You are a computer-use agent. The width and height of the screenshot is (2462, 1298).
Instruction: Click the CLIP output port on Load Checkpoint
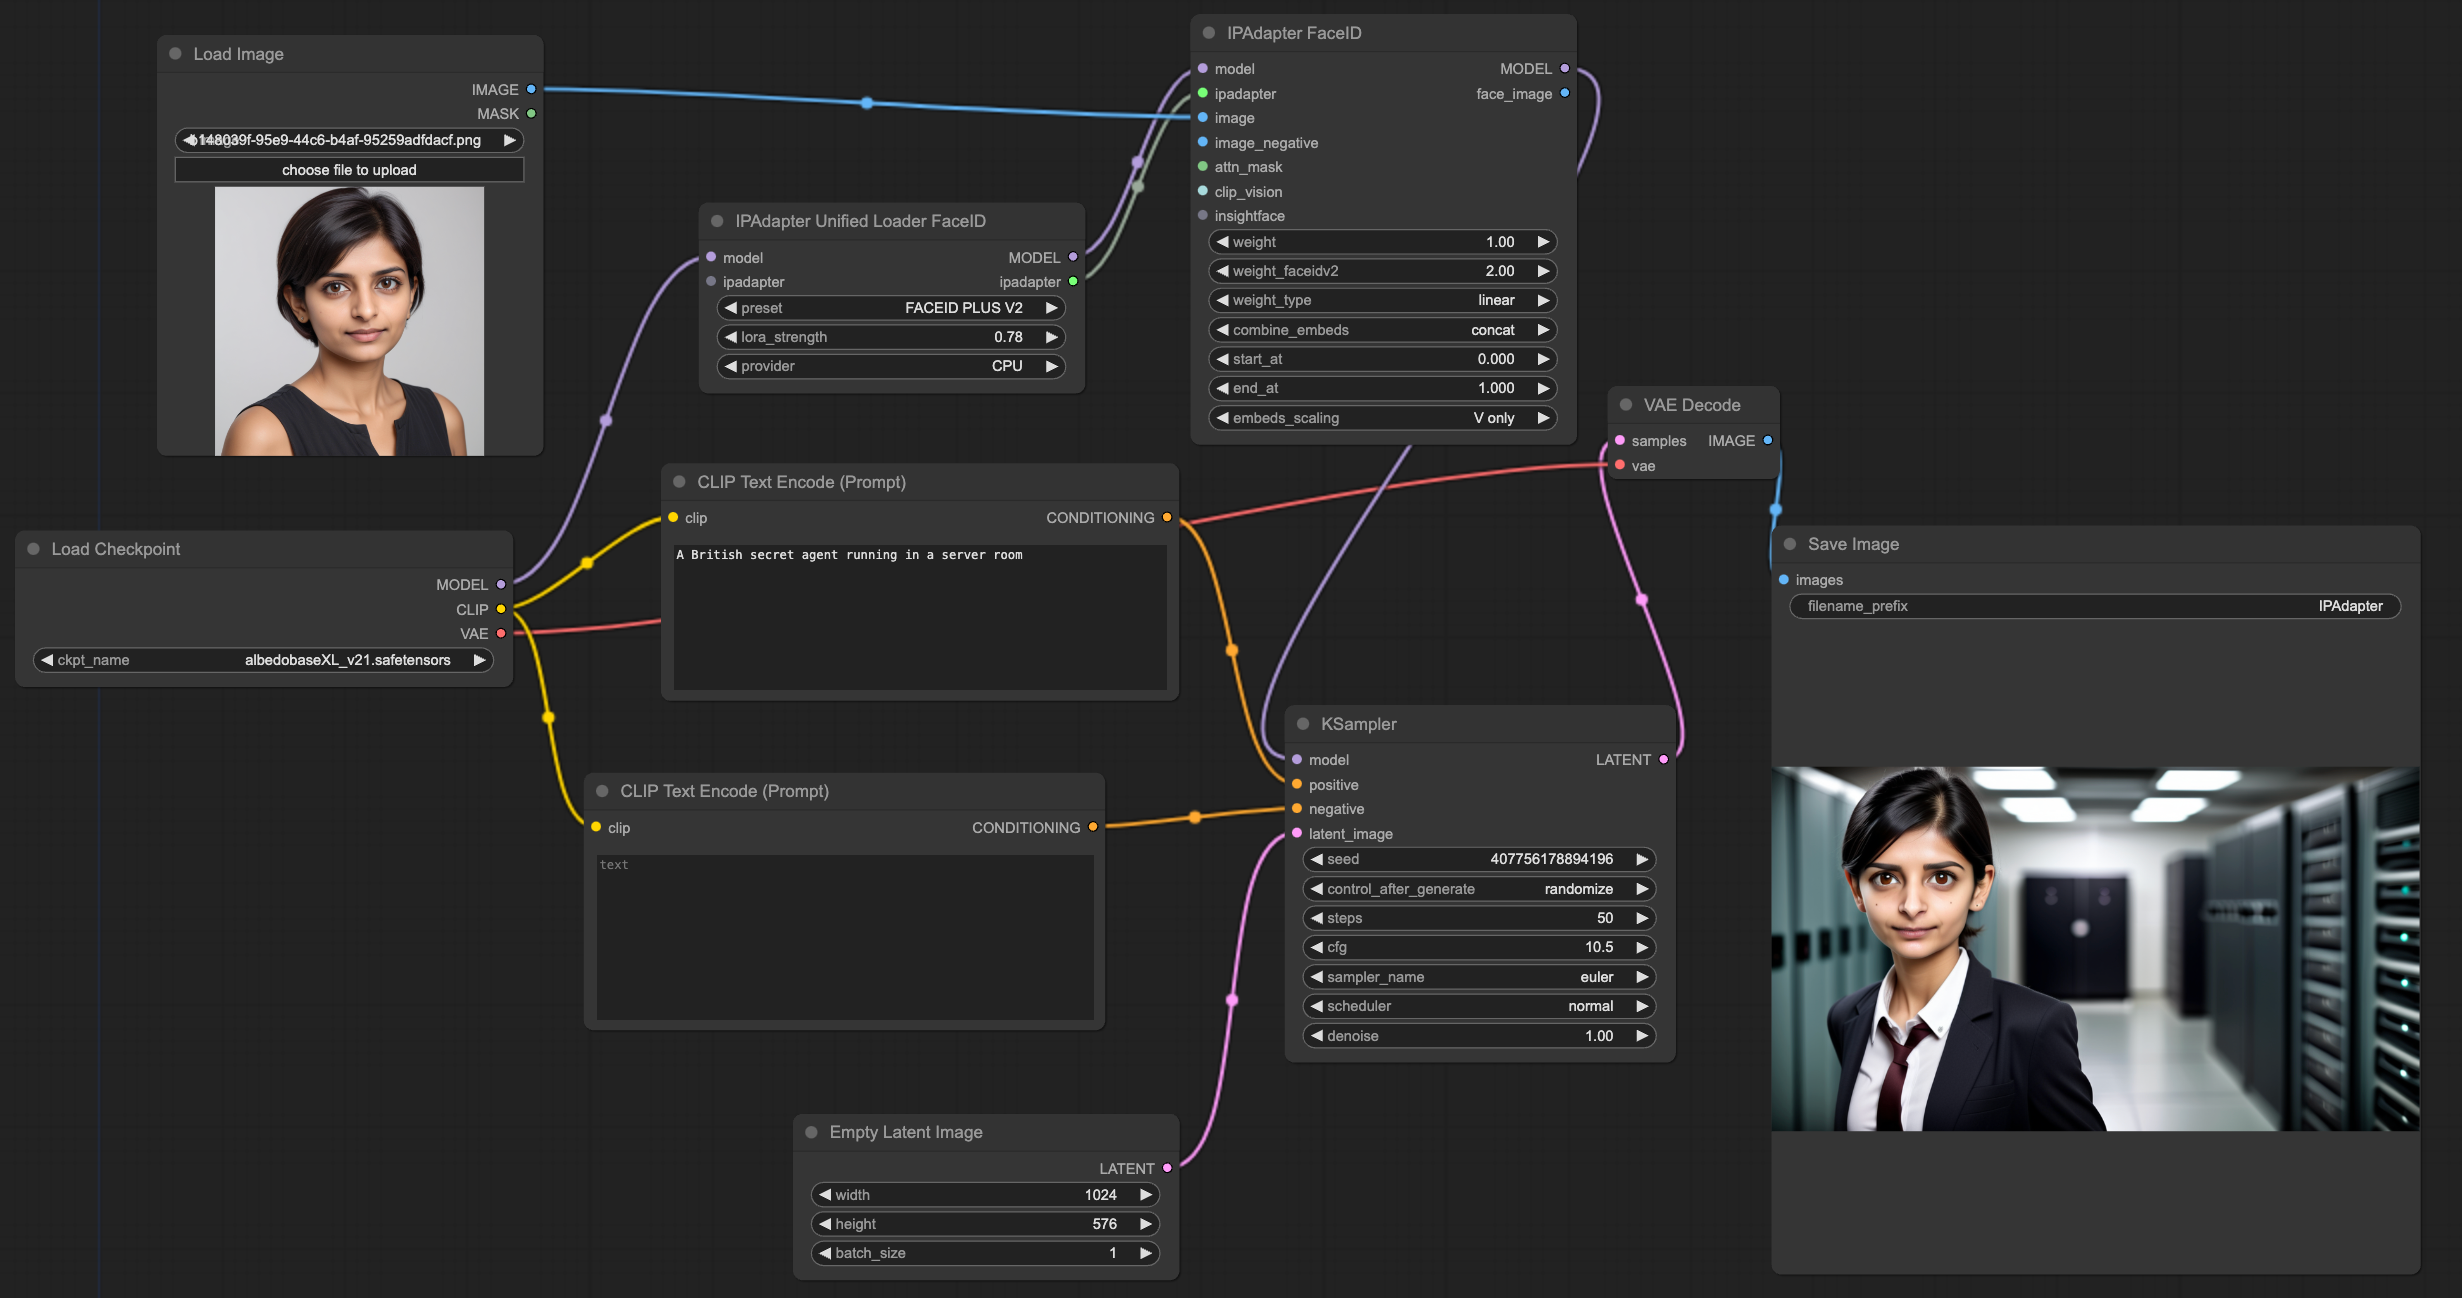[x=501, y=609]
